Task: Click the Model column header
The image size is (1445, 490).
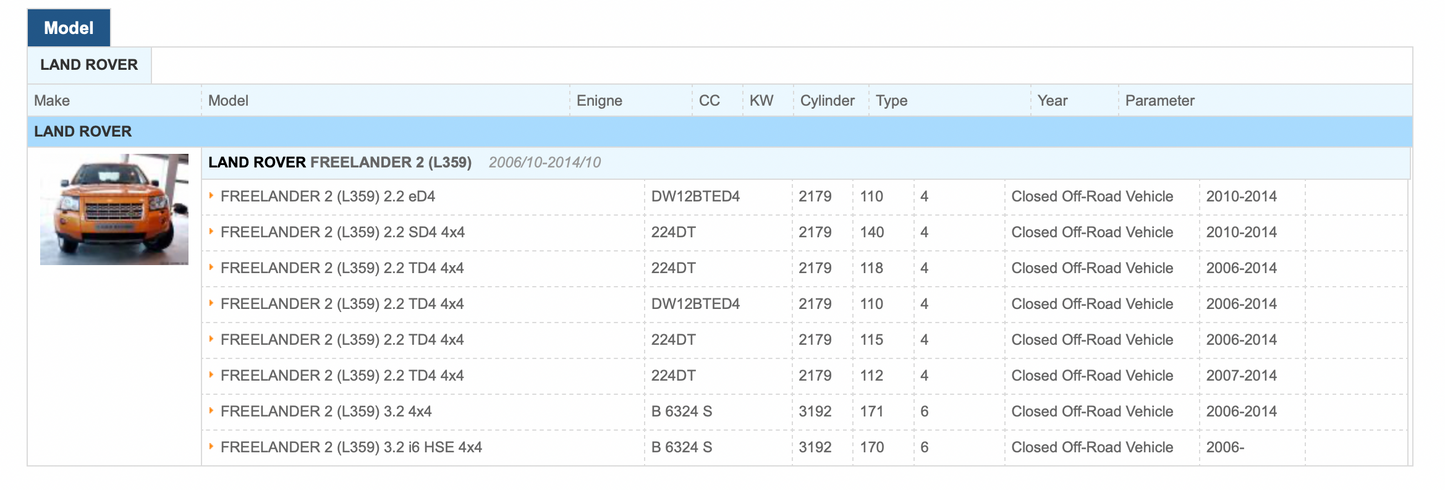Action: tap(228, 100)
